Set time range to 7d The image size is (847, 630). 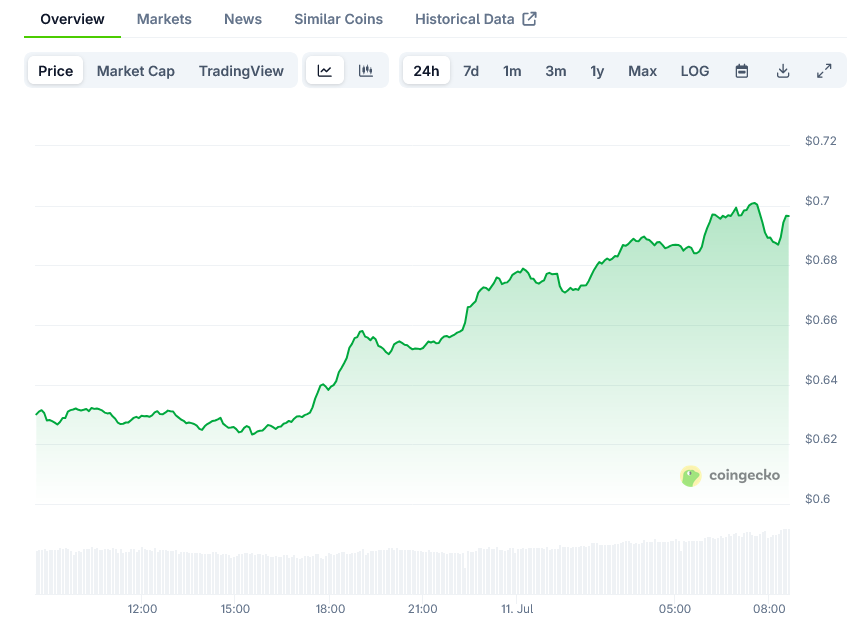(x=471, y=71)
